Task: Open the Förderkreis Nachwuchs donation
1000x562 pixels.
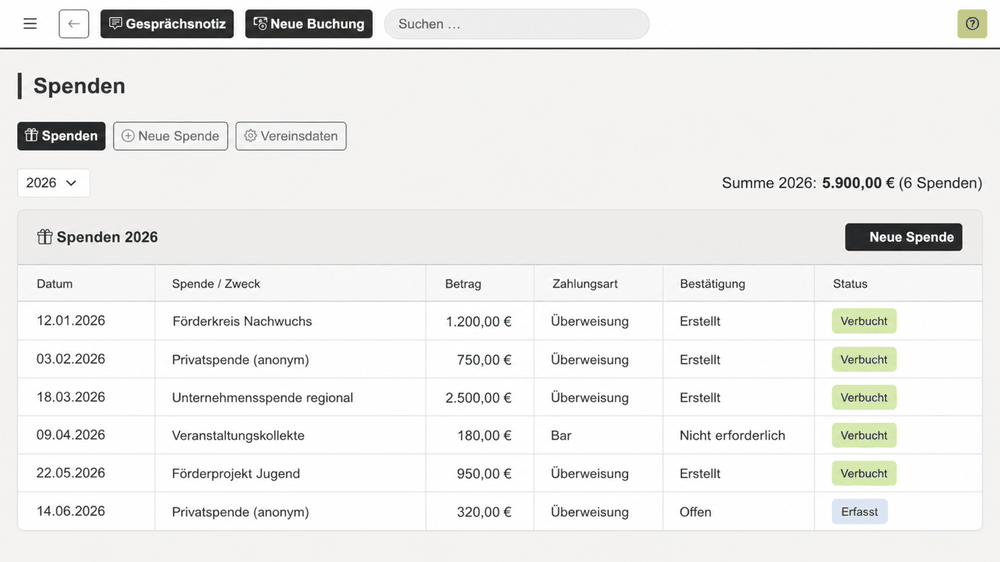Action: click(242, 322)
